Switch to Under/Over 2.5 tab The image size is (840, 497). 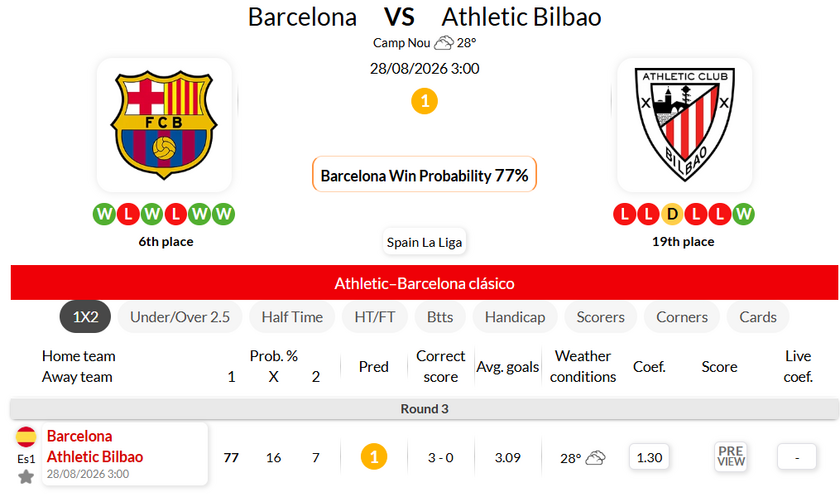pyautogui.click(x=180, y=317)
